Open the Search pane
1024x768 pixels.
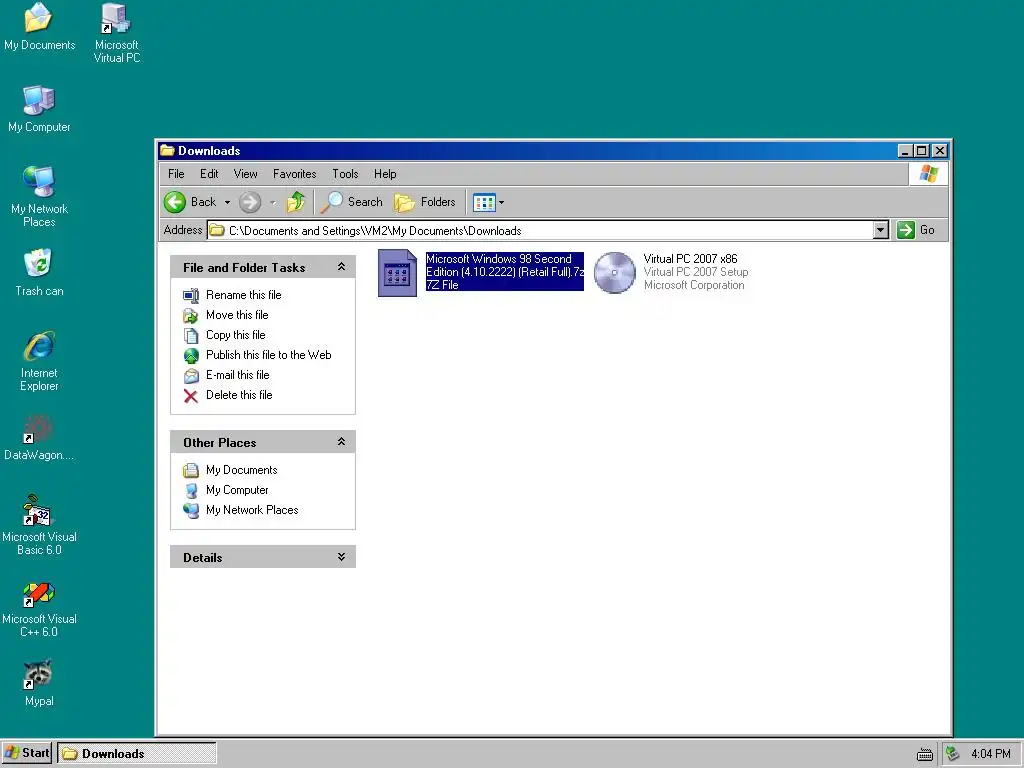(x=352, y=202)
